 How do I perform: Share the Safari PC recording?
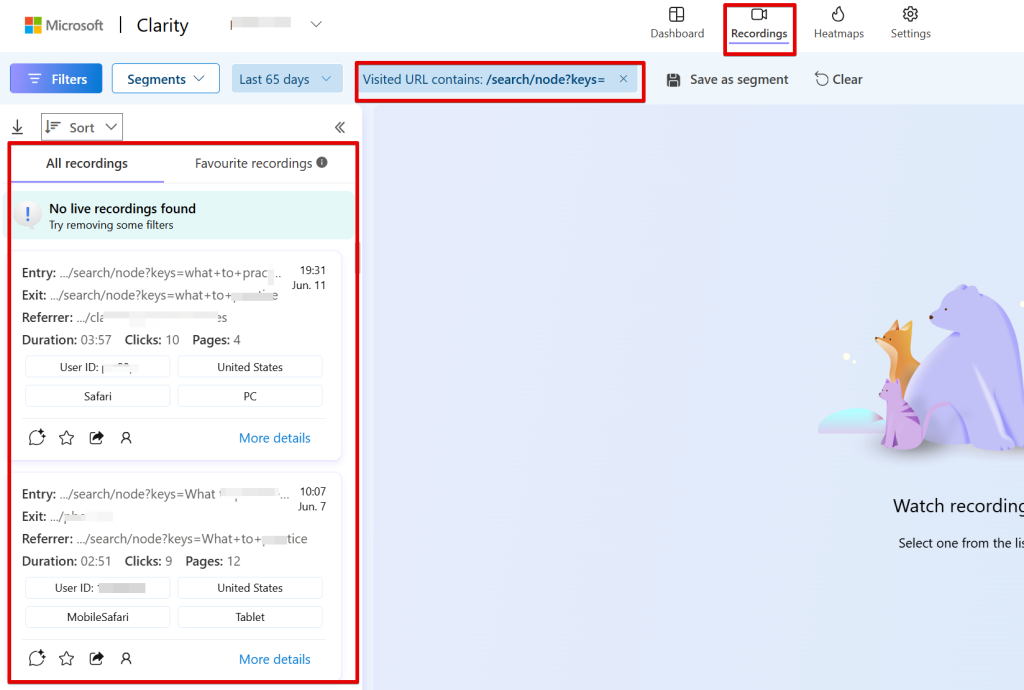click(x=97, y=437)
